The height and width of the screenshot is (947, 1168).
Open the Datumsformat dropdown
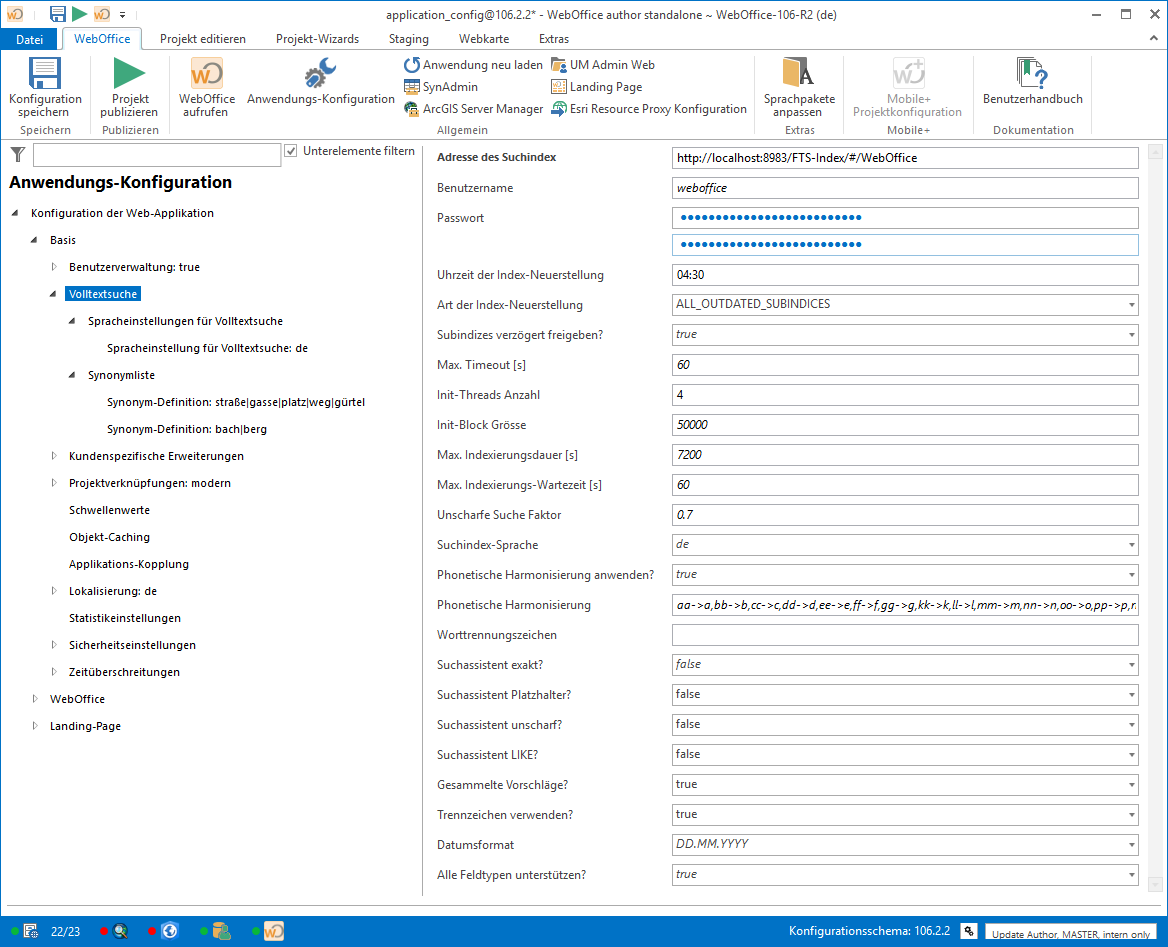(1131, 845)
